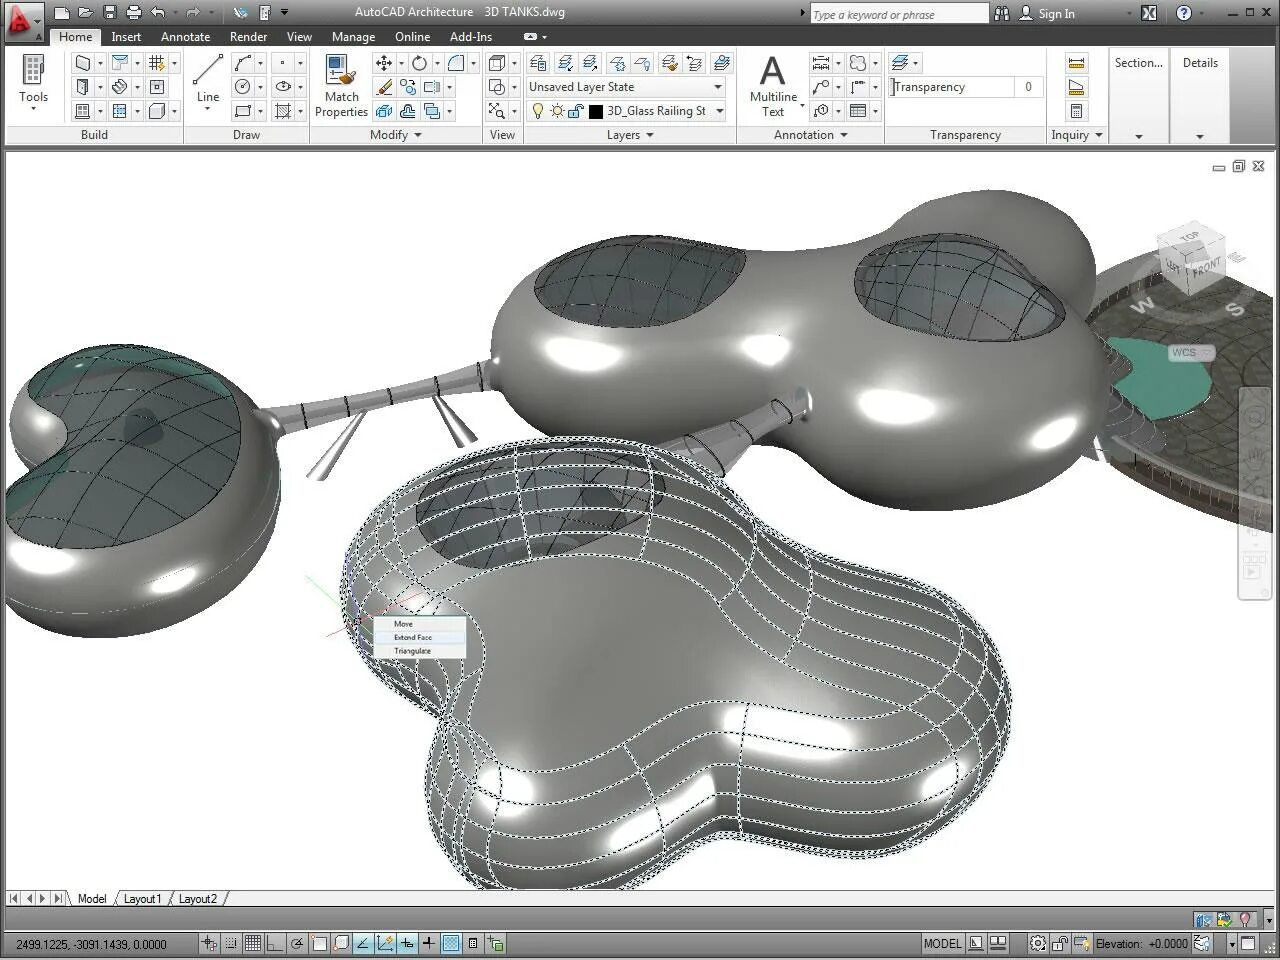Switch to the Render ribbon tab
1280x960 pixels.
248,36
